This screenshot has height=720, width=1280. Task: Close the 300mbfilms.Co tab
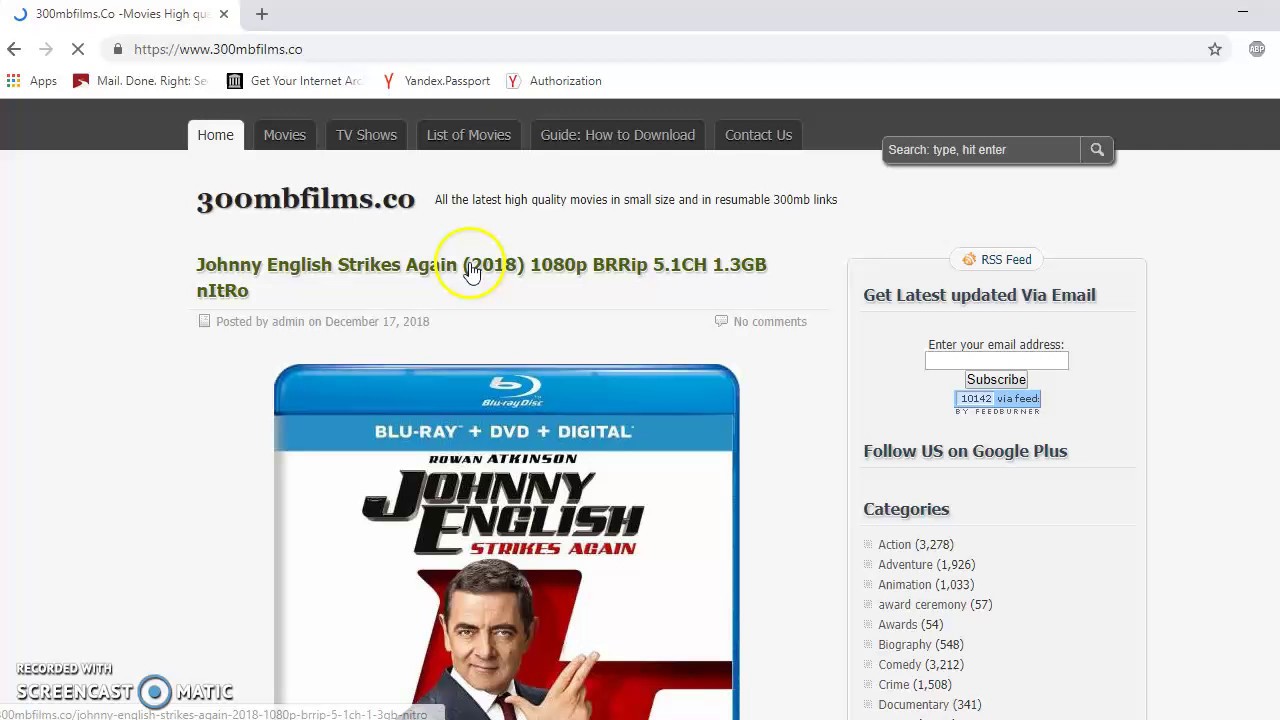(x=224, y=14)
